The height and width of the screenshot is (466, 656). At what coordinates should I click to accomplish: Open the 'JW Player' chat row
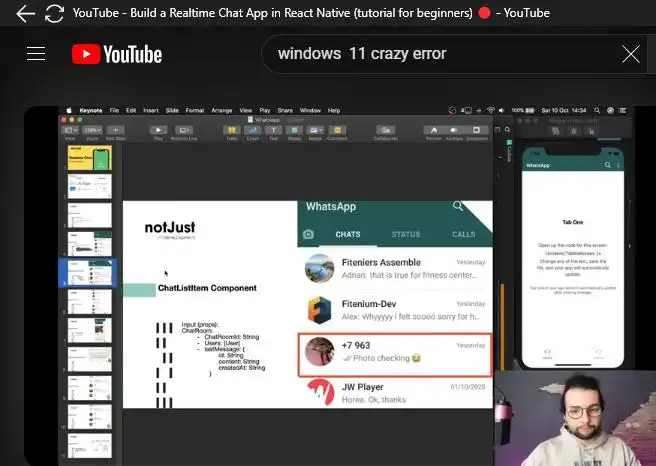[395, 392]
